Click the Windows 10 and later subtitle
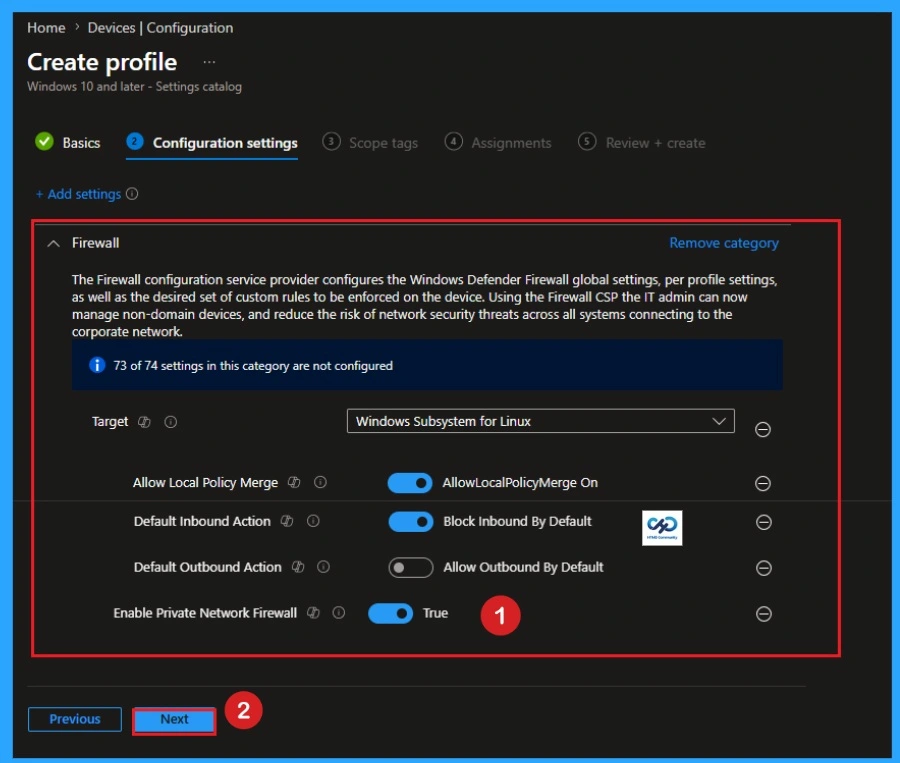900x763 pixels. click(134, 87)
